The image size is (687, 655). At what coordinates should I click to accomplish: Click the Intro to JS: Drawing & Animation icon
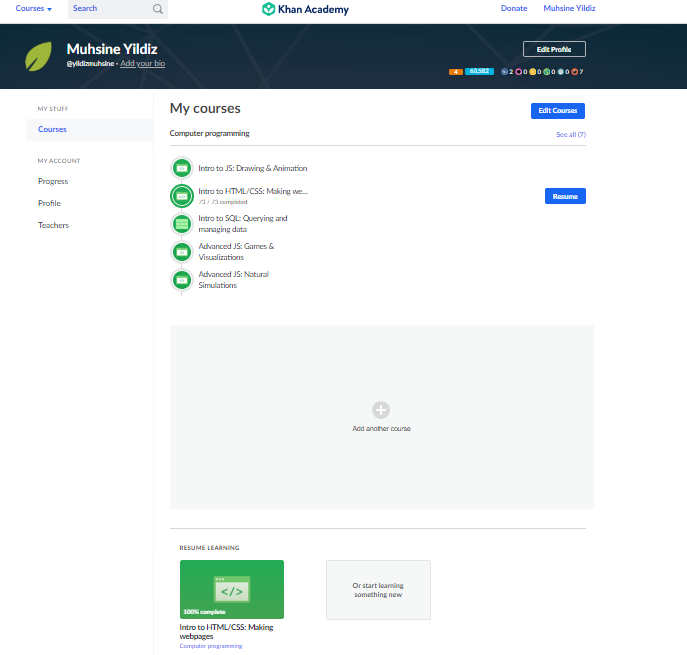click(x=181, y=168)
